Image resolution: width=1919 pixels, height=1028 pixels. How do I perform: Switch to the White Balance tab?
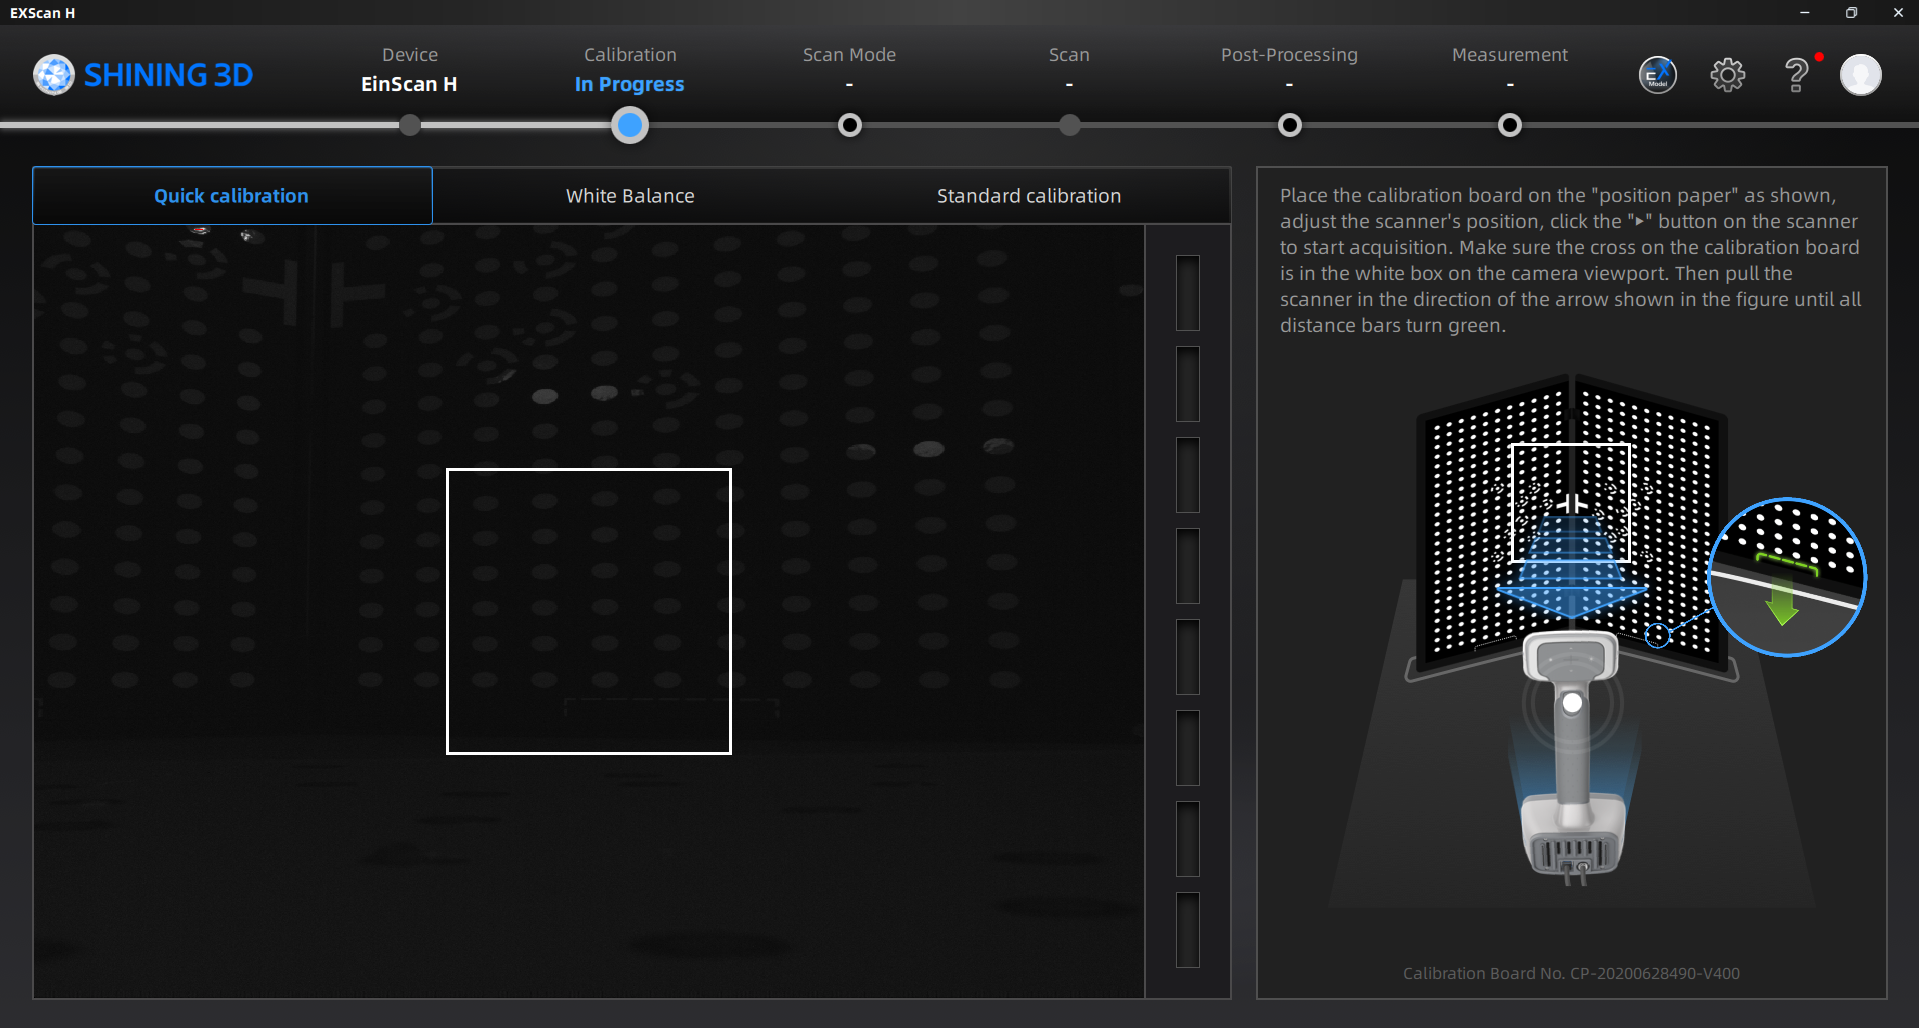coord(630,196)
